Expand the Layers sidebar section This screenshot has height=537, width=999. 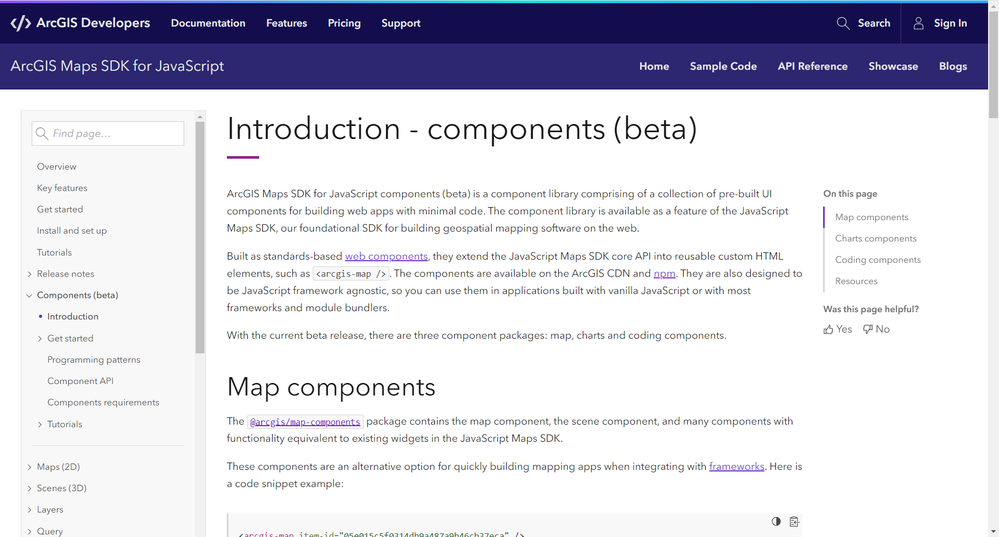30,510
